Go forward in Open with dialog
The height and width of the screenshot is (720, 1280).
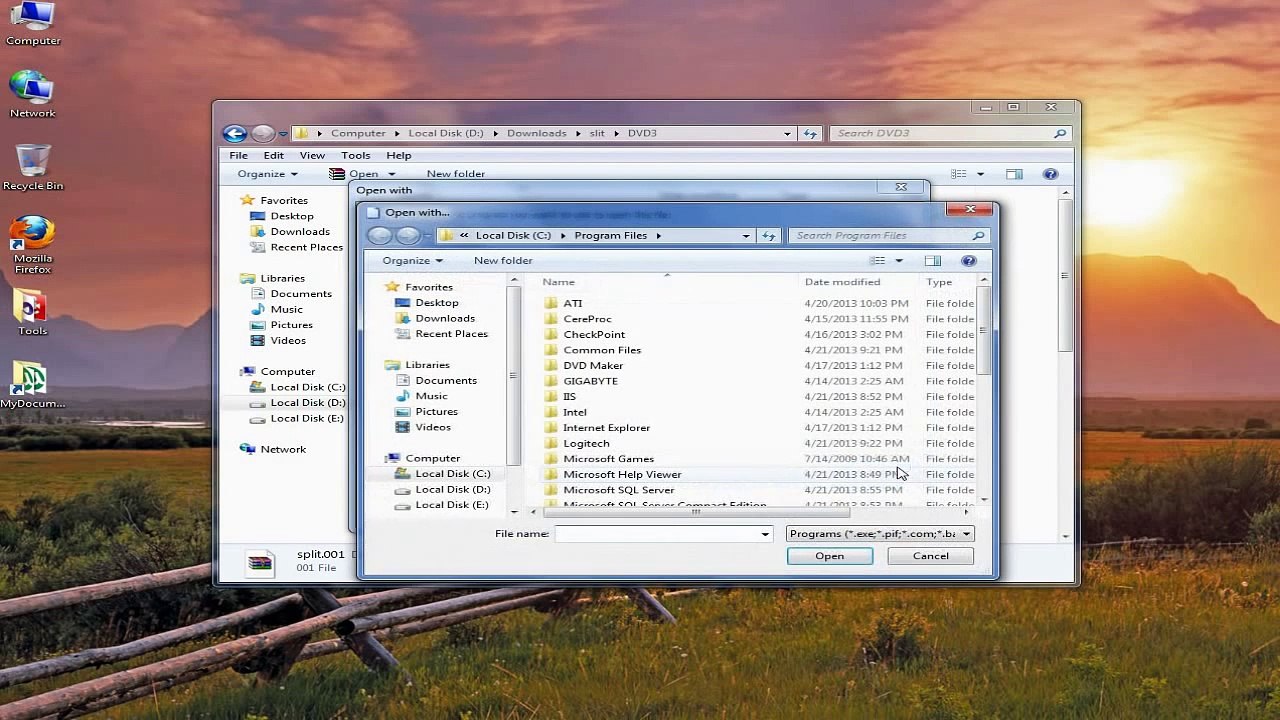[407, 236]
